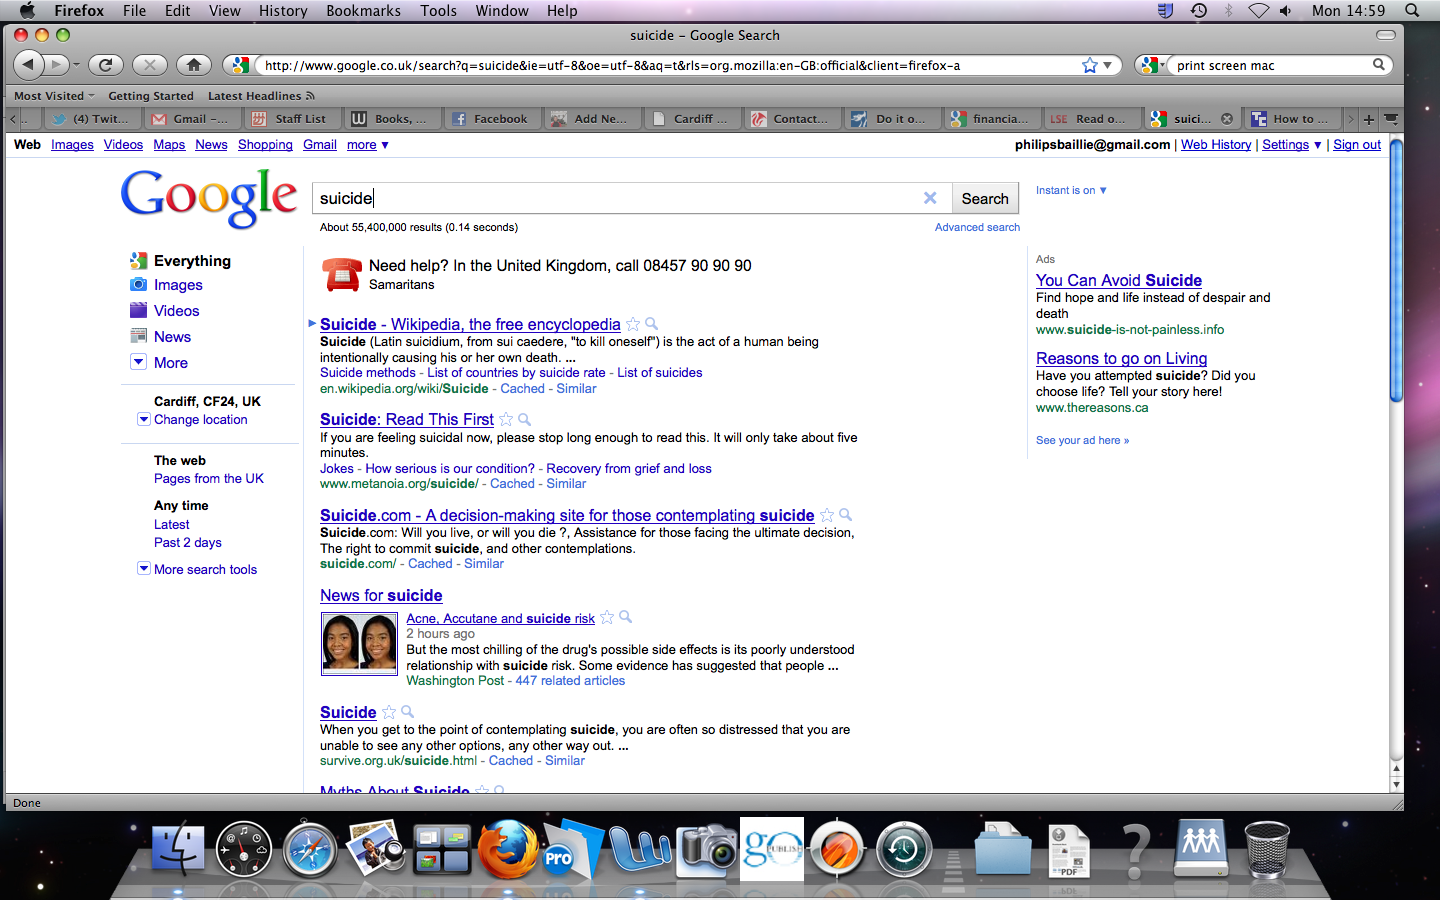Open the Bookmarks menu
Image resolution: width=1440 pixels, height=900 pixels.
click(x=363, y=11)
